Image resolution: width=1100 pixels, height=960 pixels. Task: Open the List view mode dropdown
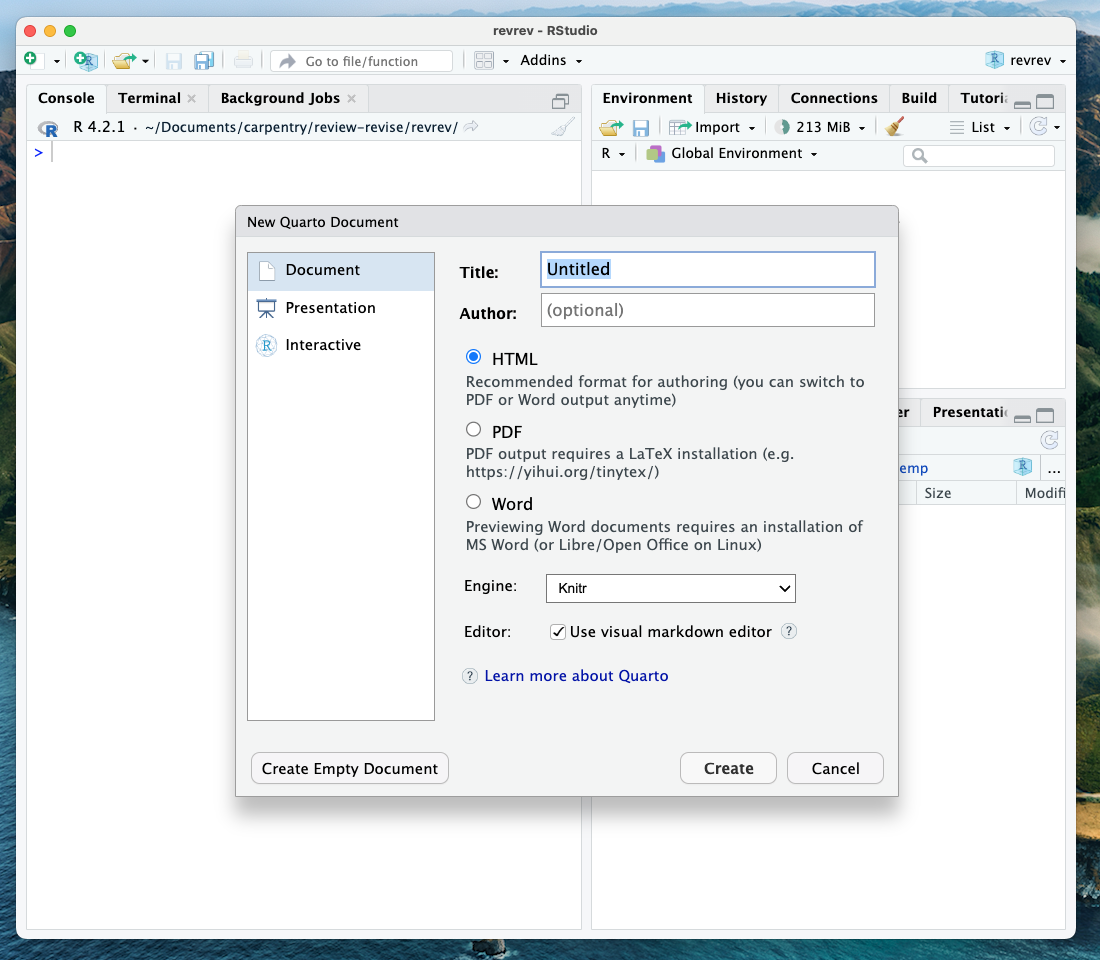click(x=981, y=127)
